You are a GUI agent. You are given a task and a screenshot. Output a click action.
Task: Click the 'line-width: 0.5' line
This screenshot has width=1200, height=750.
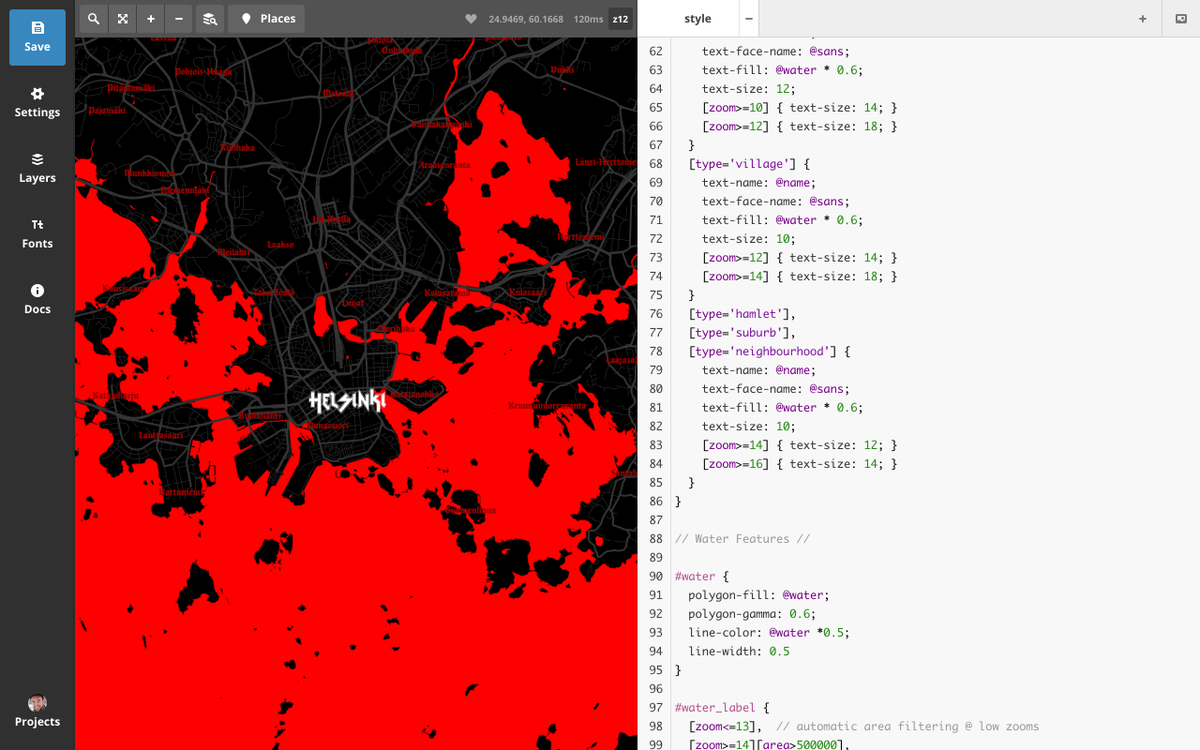coord(738,651)
